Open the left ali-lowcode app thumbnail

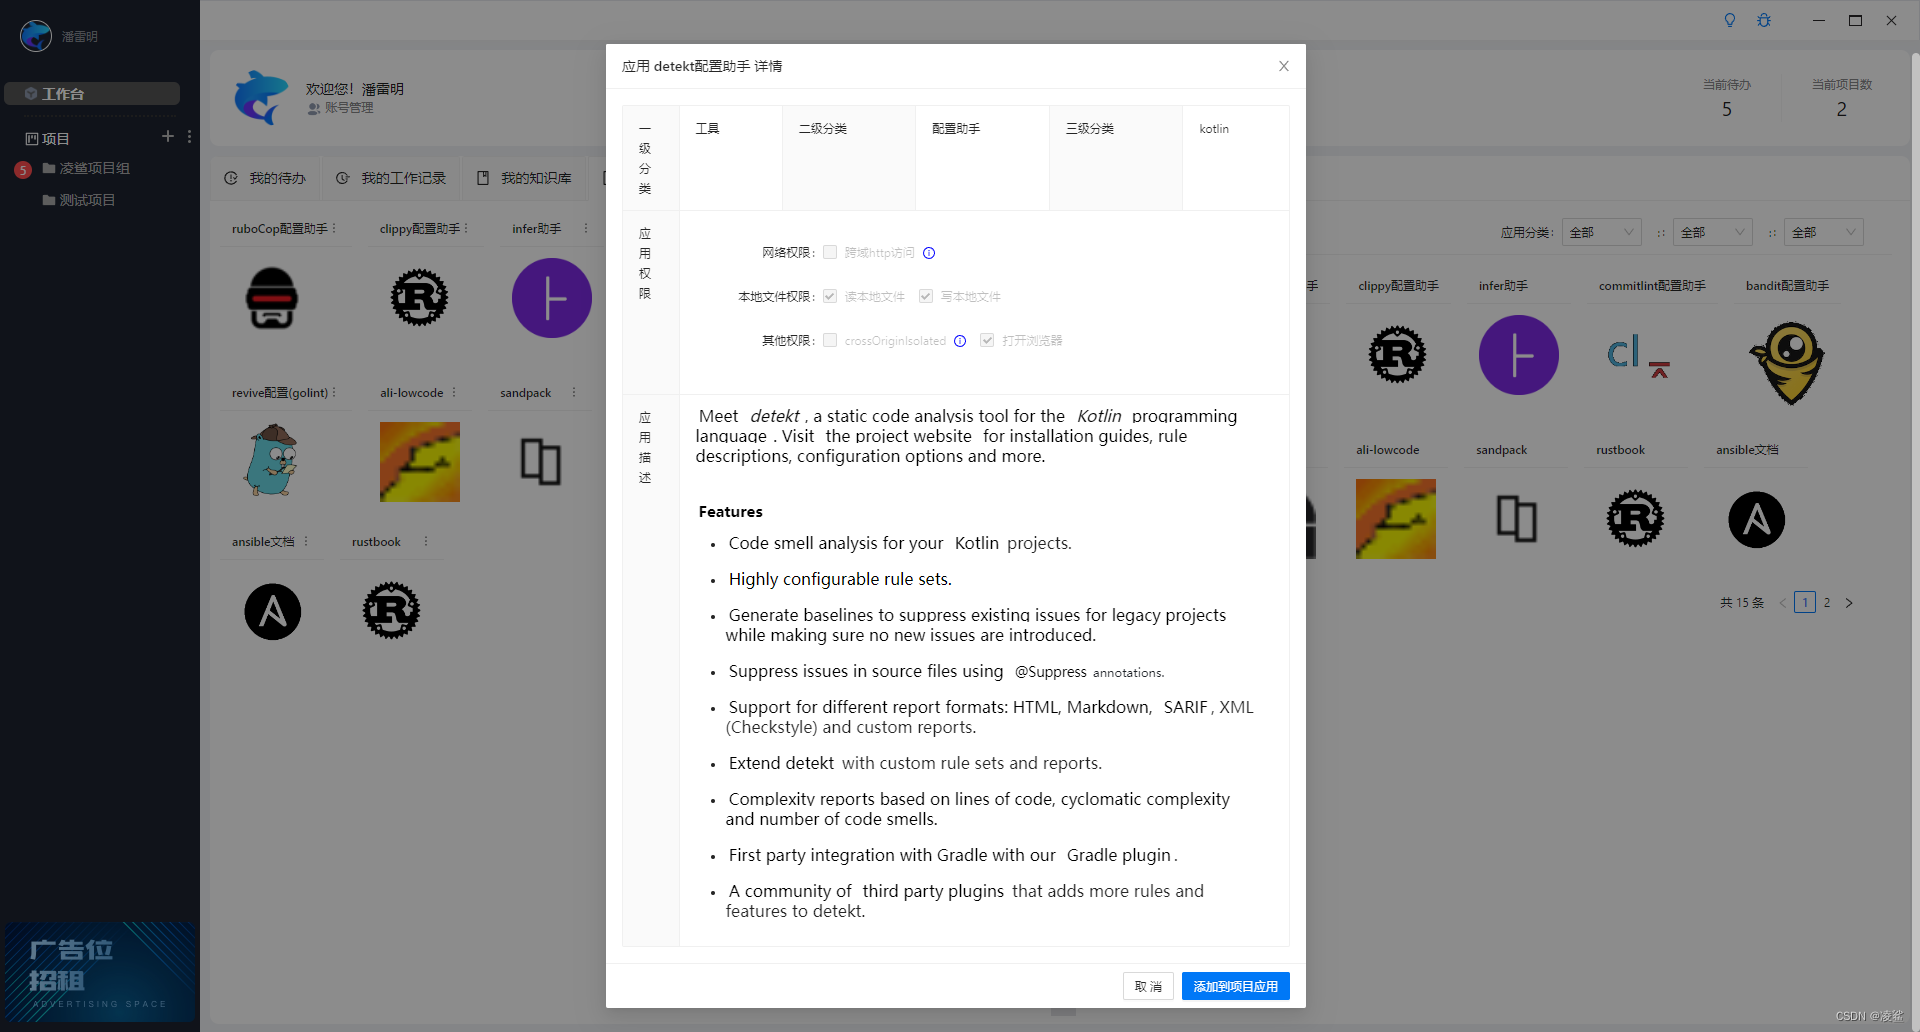(x=420, y=462)
